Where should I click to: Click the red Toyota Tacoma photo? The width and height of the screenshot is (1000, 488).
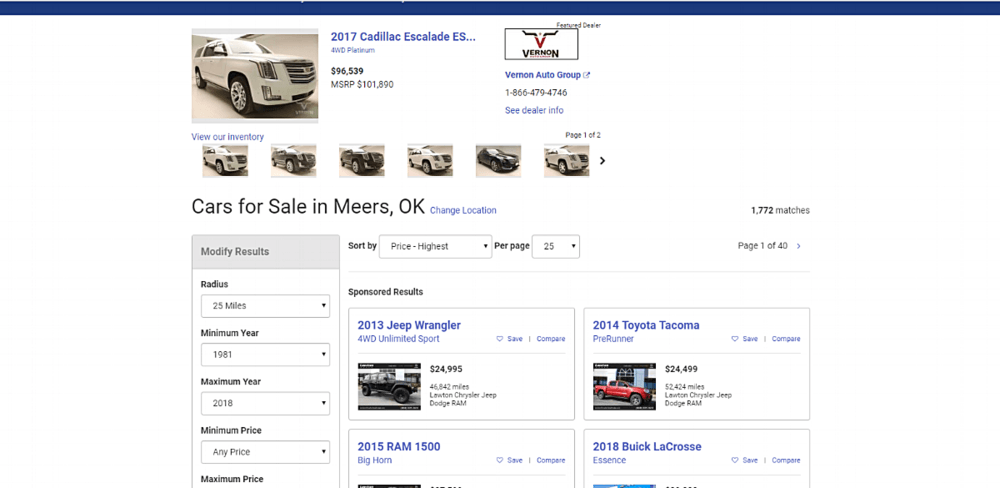(624, 387)
